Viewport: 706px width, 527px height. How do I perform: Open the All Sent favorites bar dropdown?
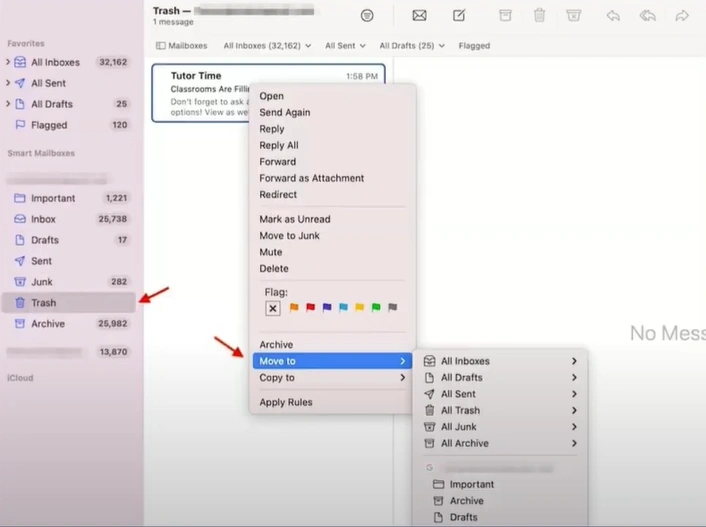345,45
